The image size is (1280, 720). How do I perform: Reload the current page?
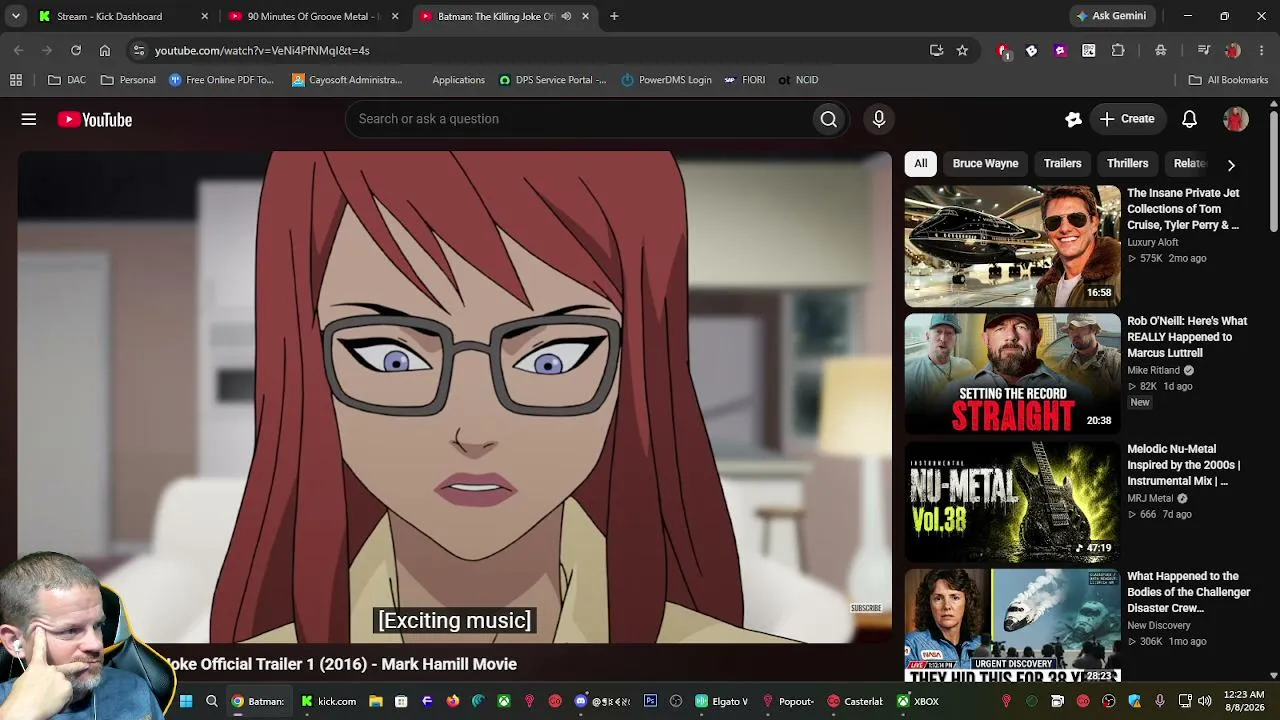pos(76,50)
